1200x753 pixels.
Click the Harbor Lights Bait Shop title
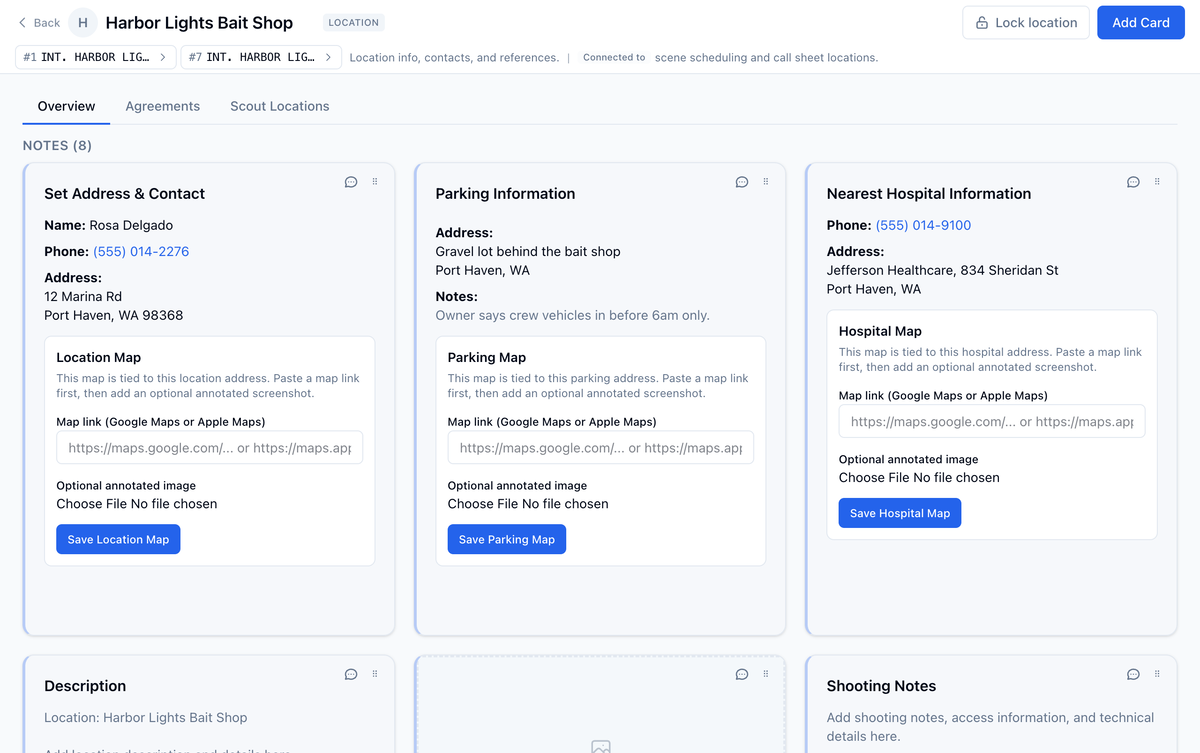tap(199, 22)
